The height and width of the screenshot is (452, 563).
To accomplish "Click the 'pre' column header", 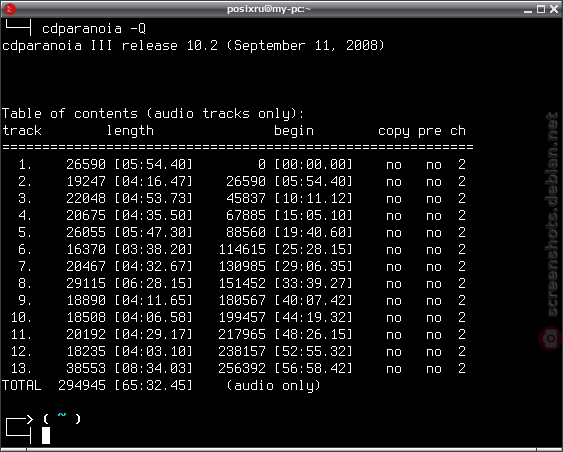I will (x=430, y=132).
